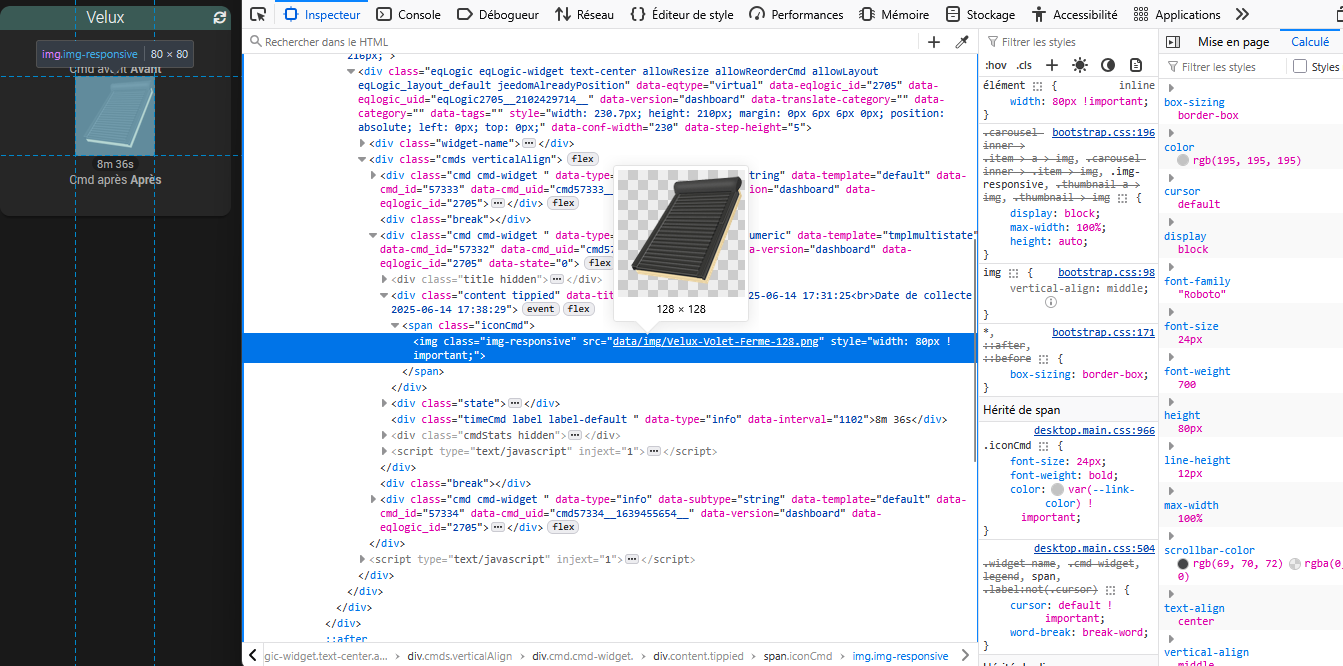Refresh the Velux widget
The height and width of the screenshot is (666, 1343).
click(x=220, y=18)
